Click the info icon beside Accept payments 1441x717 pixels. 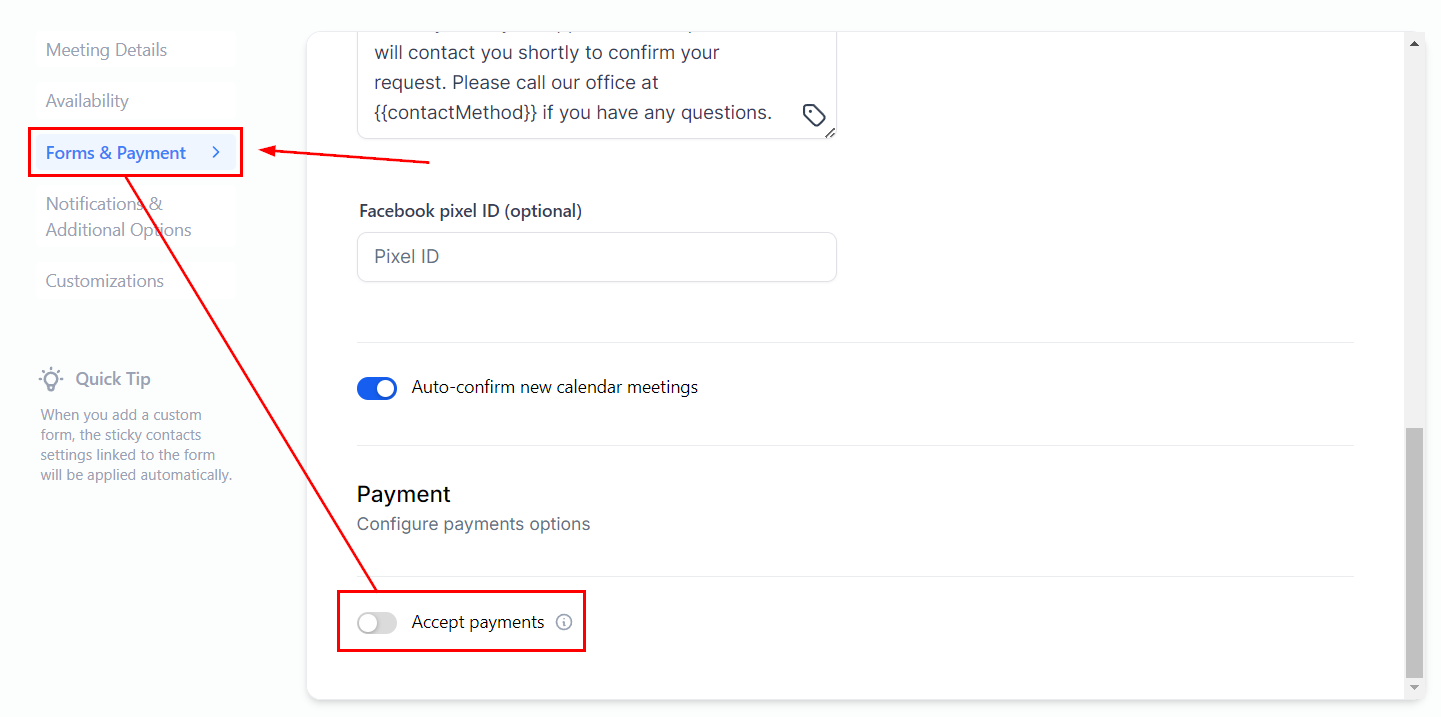coord(564,622)
